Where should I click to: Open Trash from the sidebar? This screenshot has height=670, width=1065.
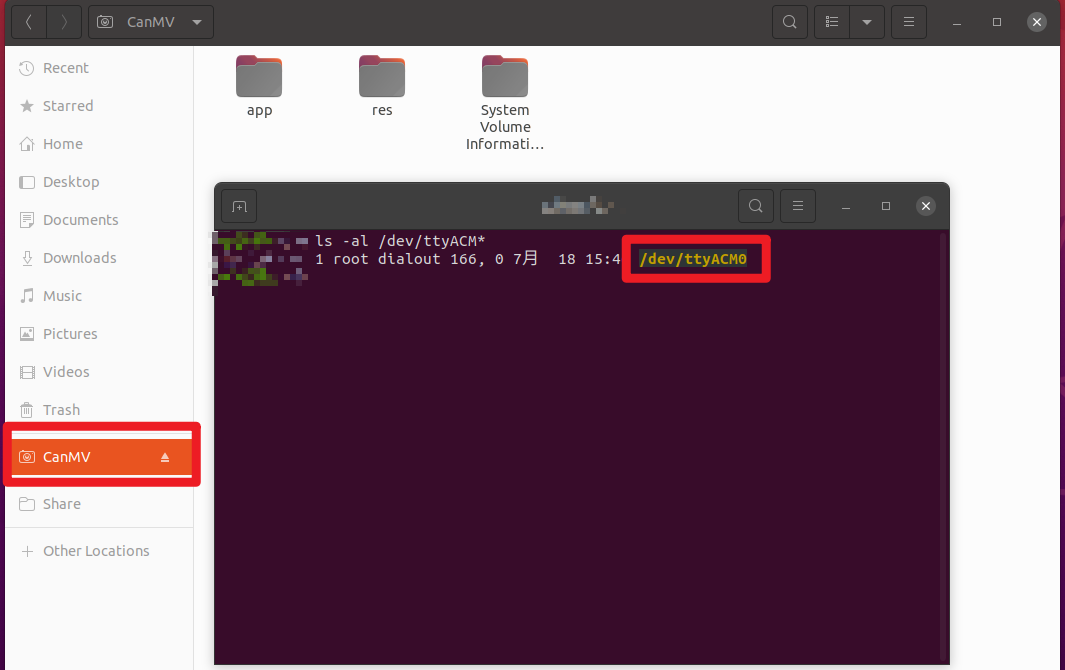[60, 409]
